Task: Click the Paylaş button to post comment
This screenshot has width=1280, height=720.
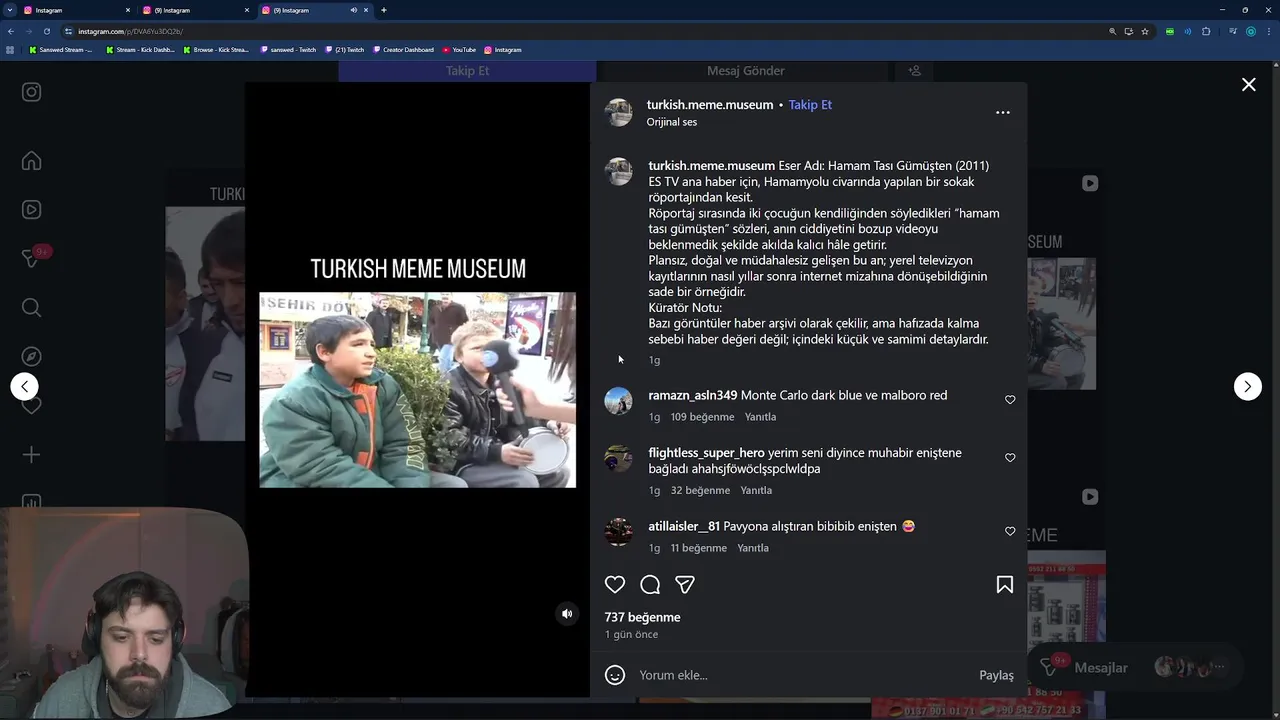Action: pyautogui.click(x=996, y=675)
